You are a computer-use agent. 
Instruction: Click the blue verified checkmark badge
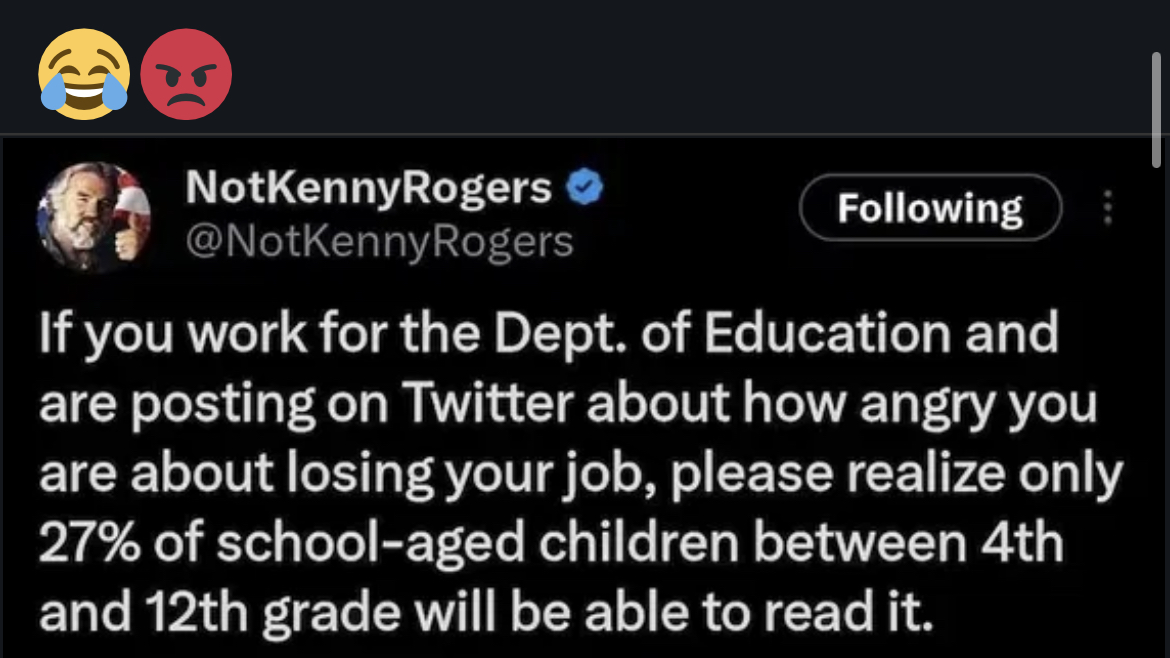point(585,187)
